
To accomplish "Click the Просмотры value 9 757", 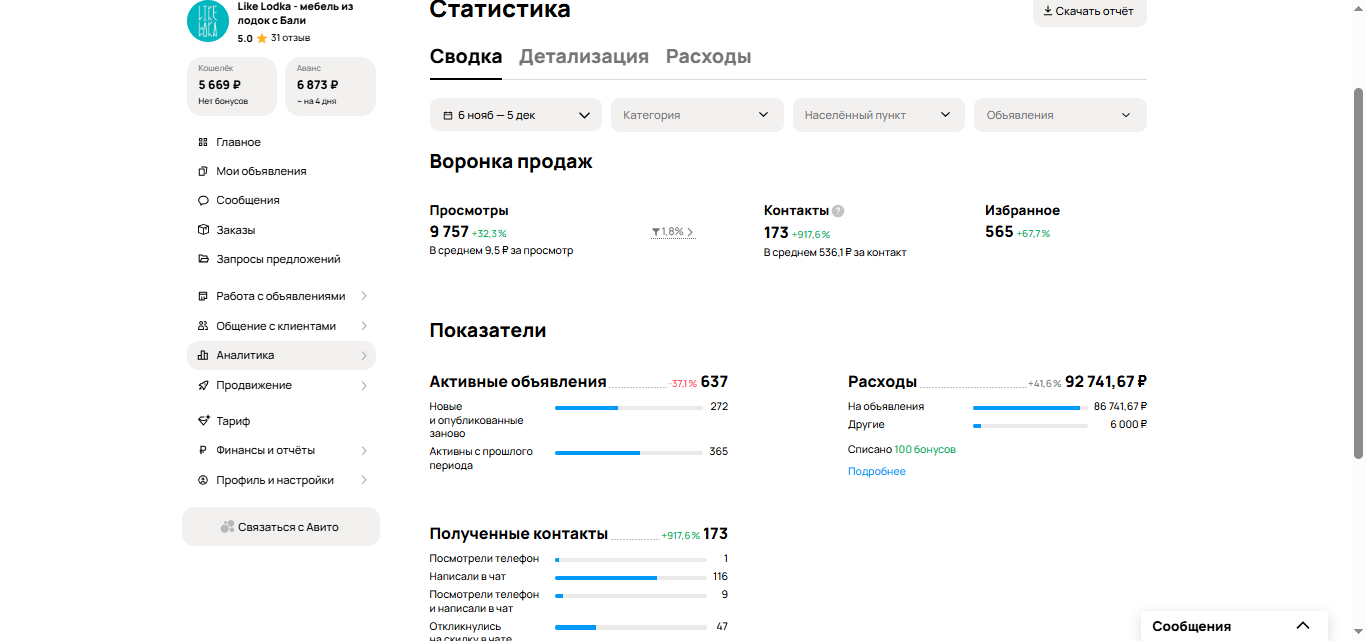I will coord(449,232).
